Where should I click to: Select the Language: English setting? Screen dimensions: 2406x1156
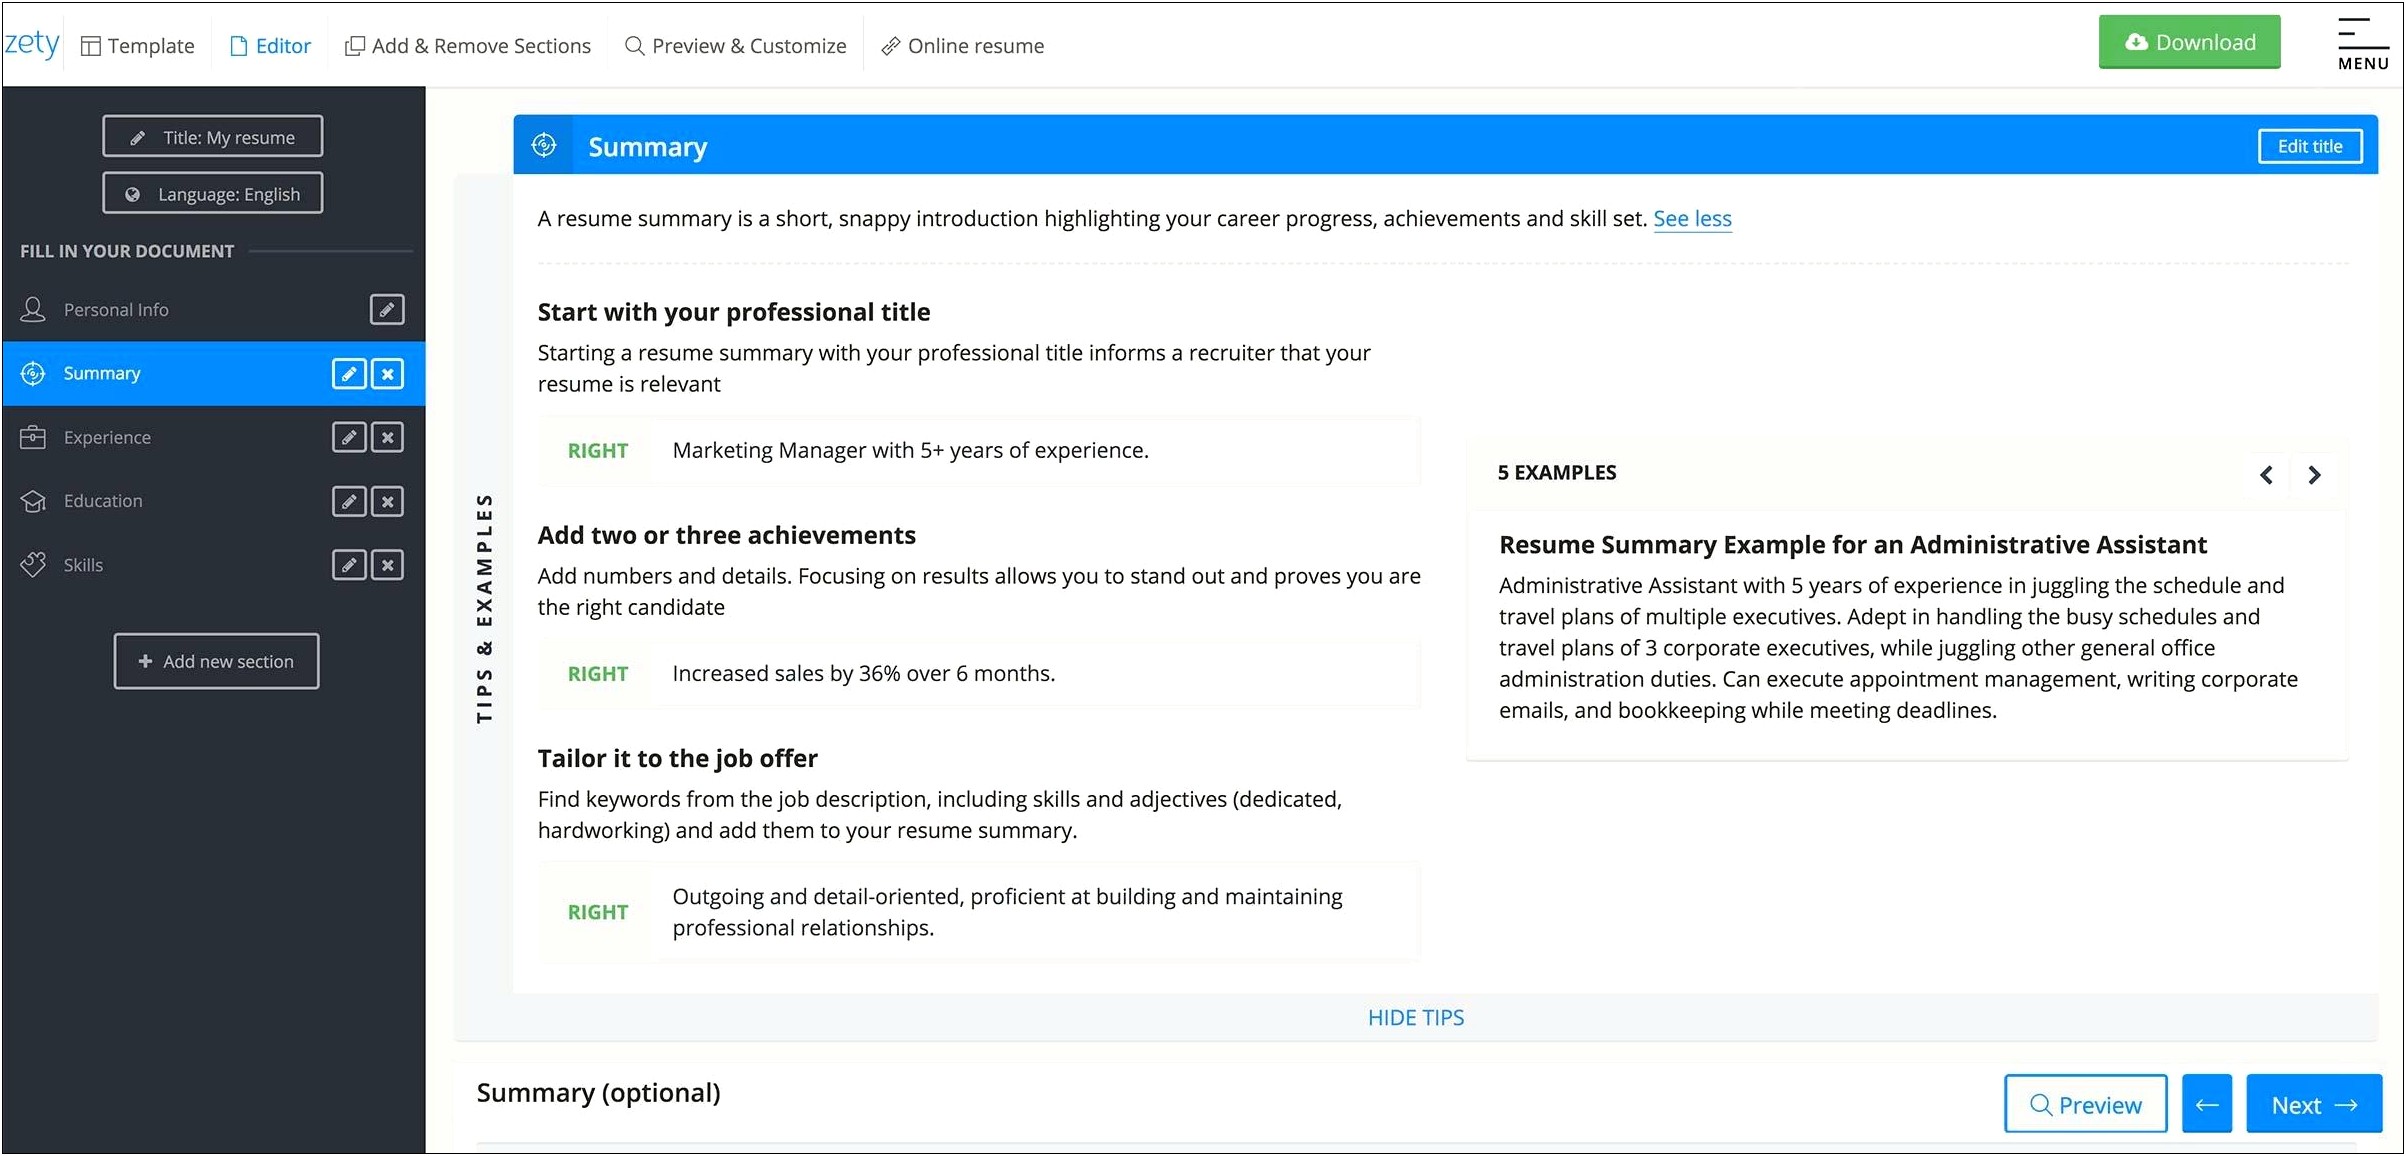pyautogui.click(x=213, y=193)
